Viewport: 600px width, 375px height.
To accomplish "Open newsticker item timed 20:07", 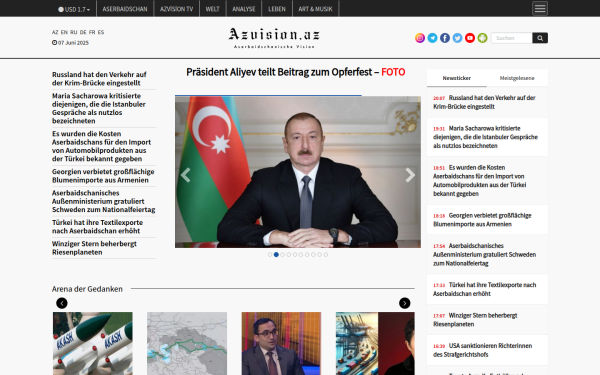I will click(487, 102).
